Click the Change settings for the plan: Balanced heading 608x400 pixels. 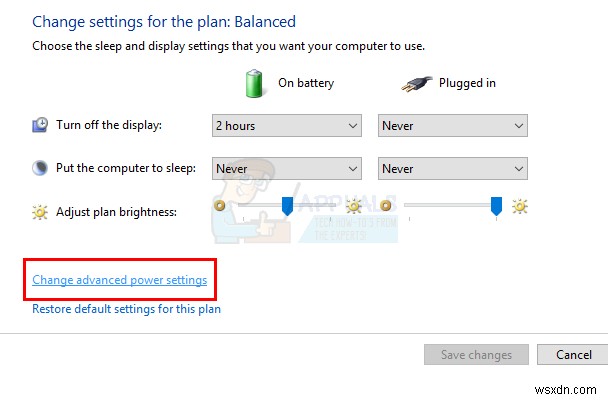[164, 21]
